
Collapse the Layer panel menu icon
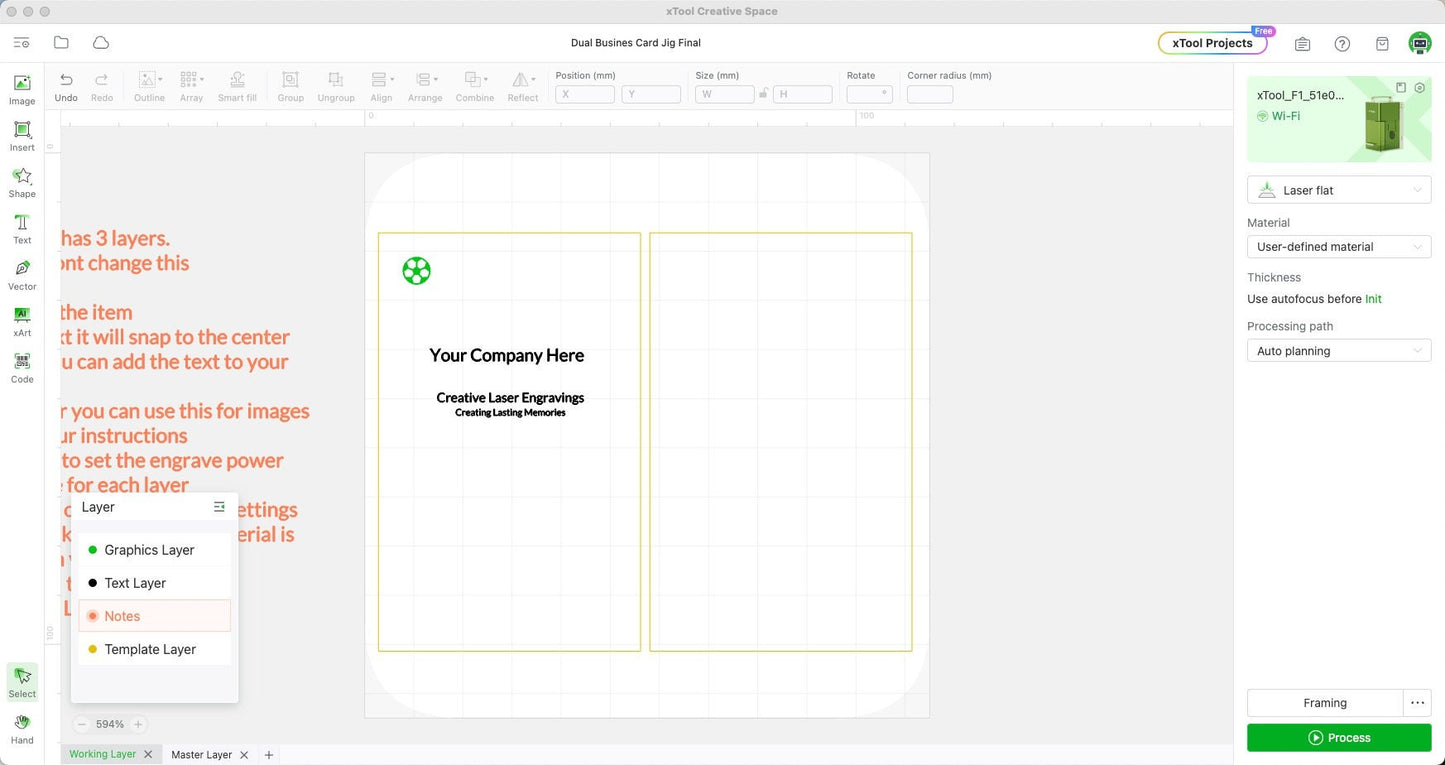coord(219,507)
